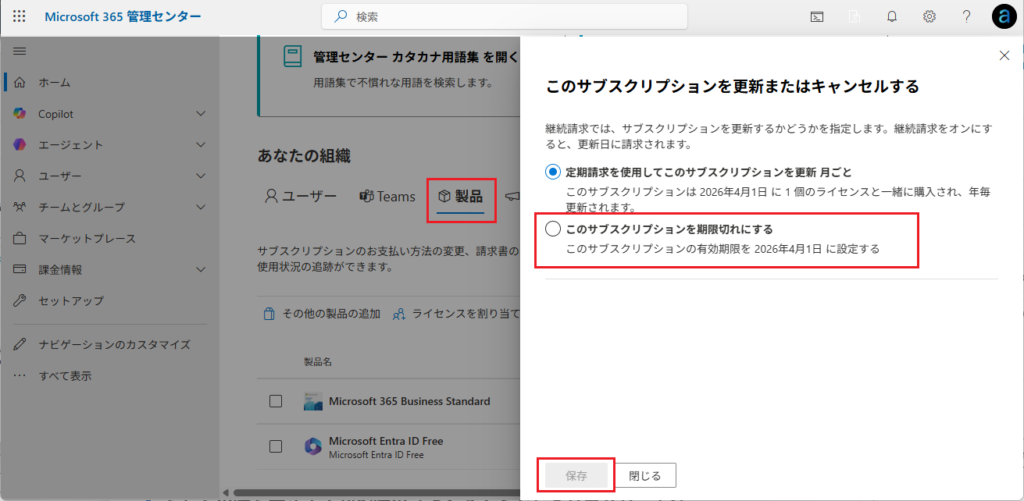This screenshot has height=501, width=1024.
Task: Click the glossary book icon
Action: pyautogui.click(x=293, y=57)
